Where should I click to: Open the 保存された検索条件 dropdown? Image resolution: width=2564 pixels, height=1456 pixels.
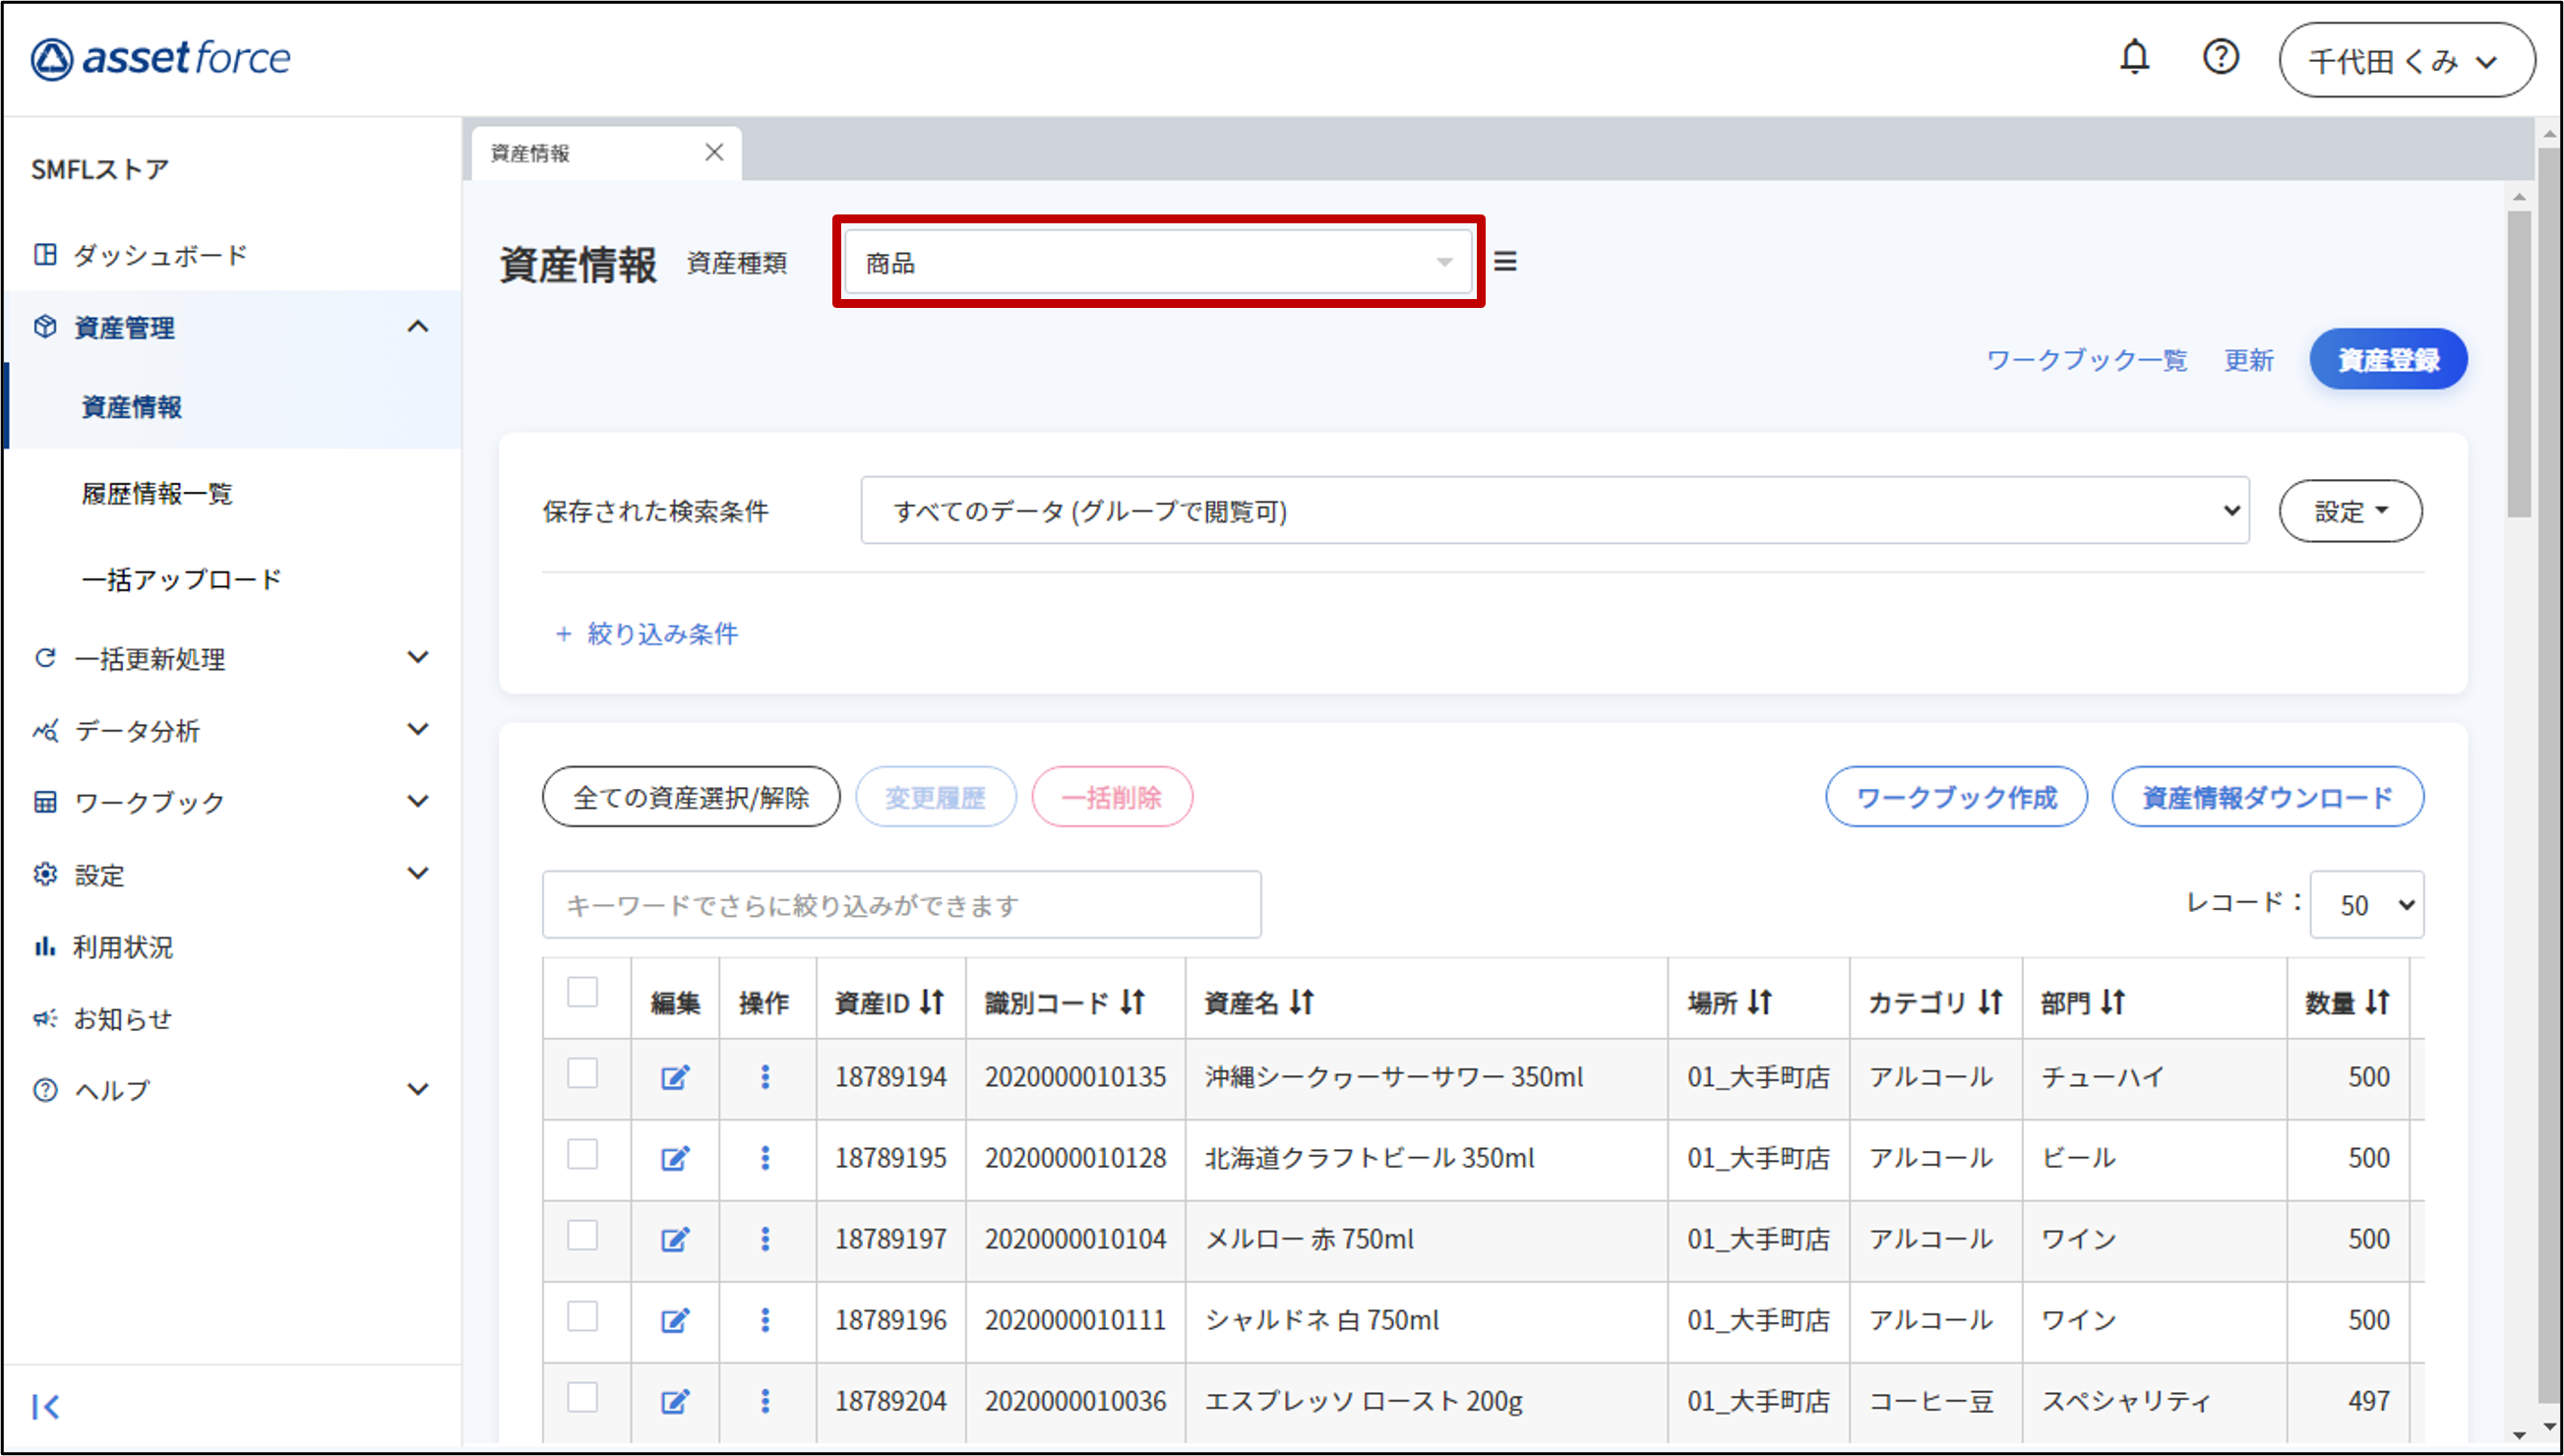[x=1554, y=511]
